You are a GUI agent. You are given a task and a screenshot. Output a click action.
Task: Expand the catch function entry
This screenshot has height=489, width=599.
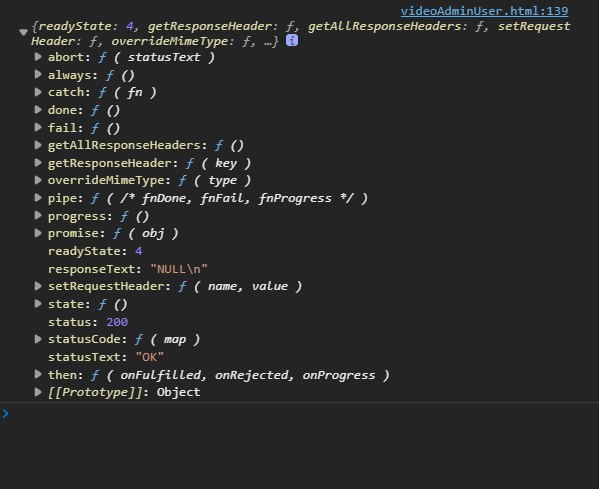(x=38, y=92)
